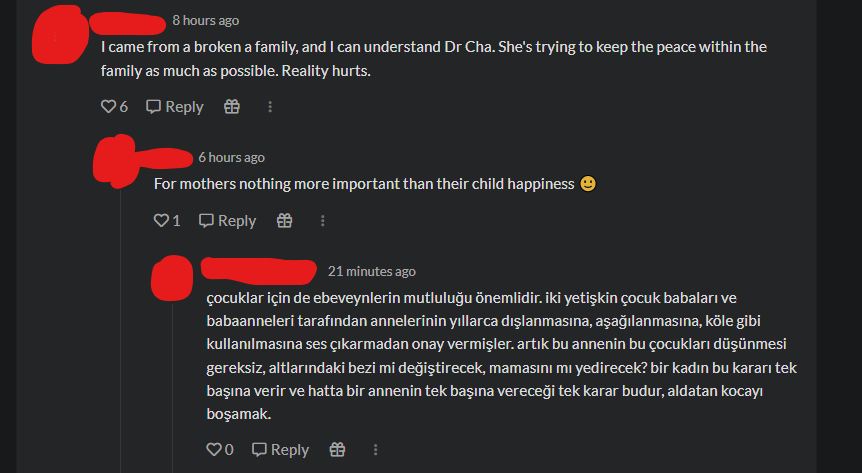Click the '8 hours ago' timestamp
This screenshot has width=862, height=473.
(x=205, y=20)
